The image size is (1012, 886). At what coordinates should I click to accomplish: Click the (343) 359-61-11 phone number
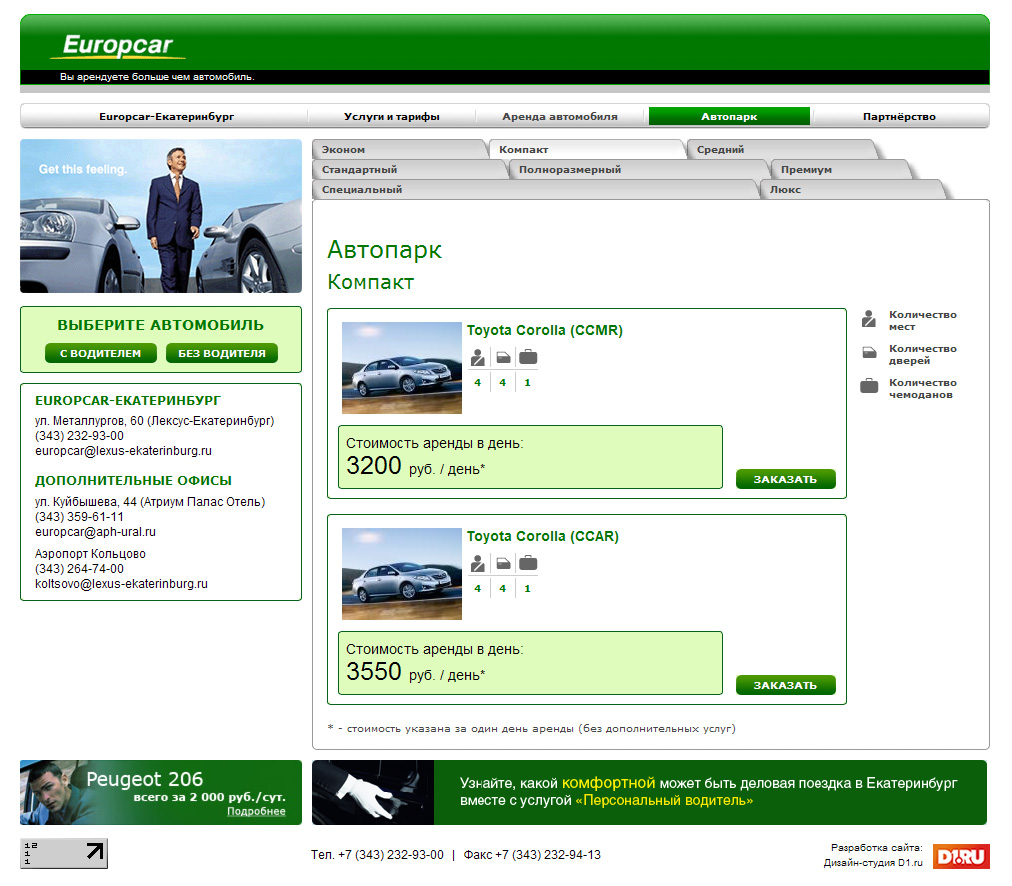(x=79, y=517)
